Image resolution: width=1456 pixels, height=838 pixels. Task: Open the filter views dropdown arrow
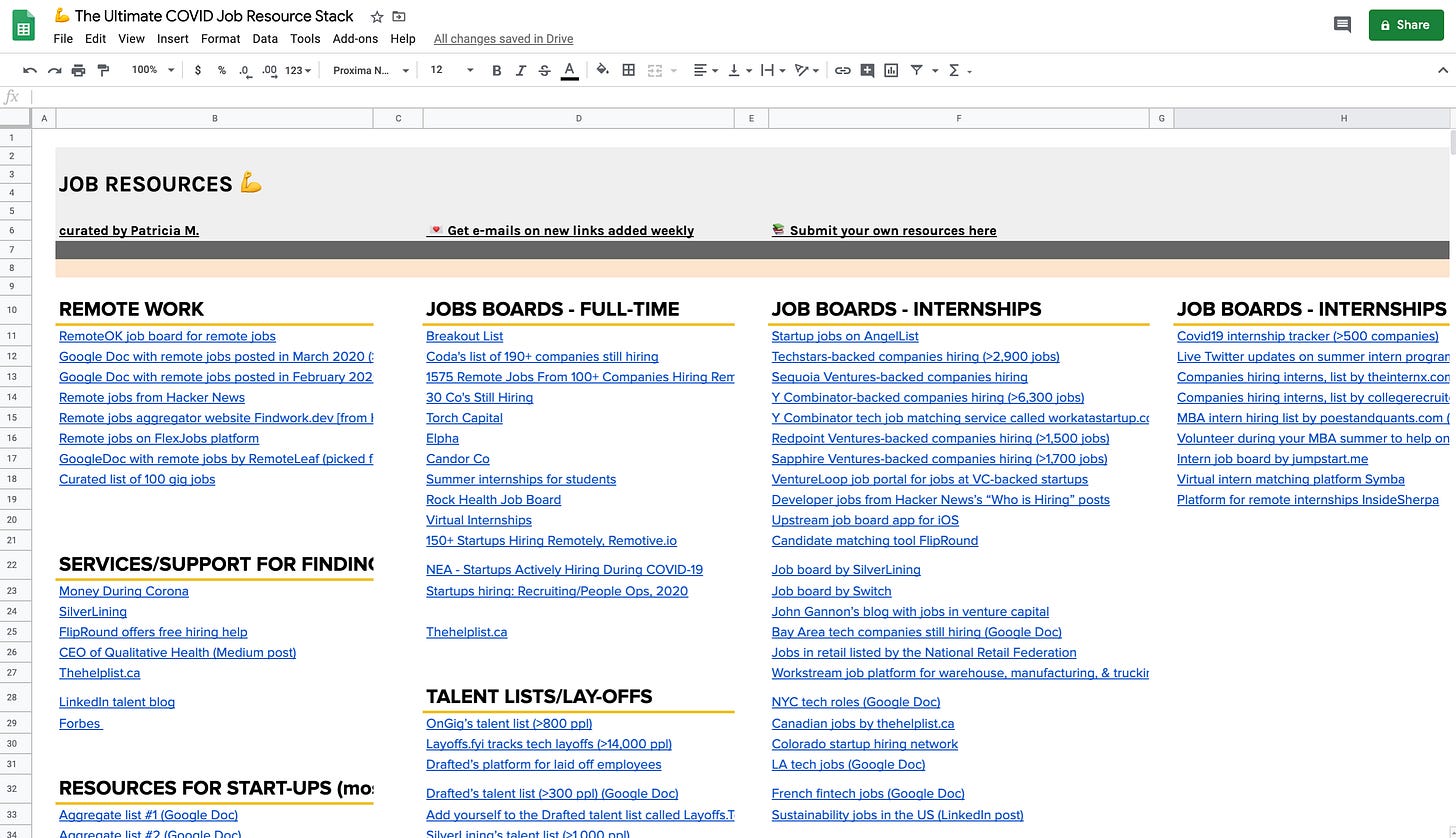pyautogui.click(x=934, y=71)
